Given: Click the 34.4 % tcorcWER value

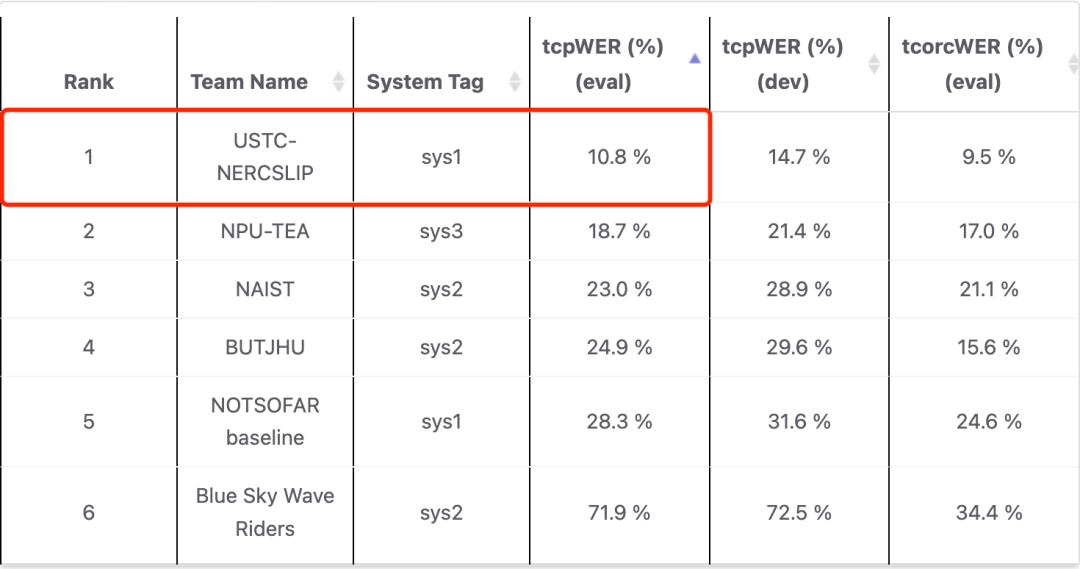Looking at the screenshot, I should [x=988, y=512].
